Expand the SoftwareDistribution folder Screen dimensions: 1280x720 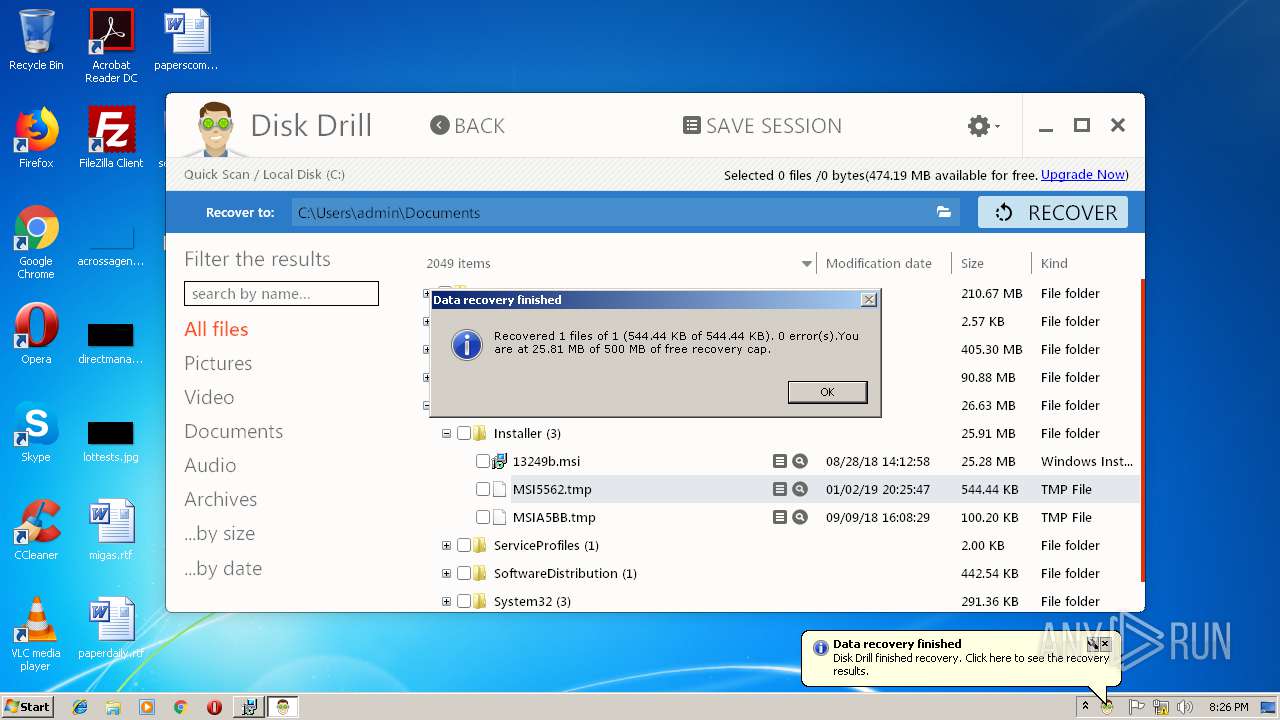click(447, 573)
